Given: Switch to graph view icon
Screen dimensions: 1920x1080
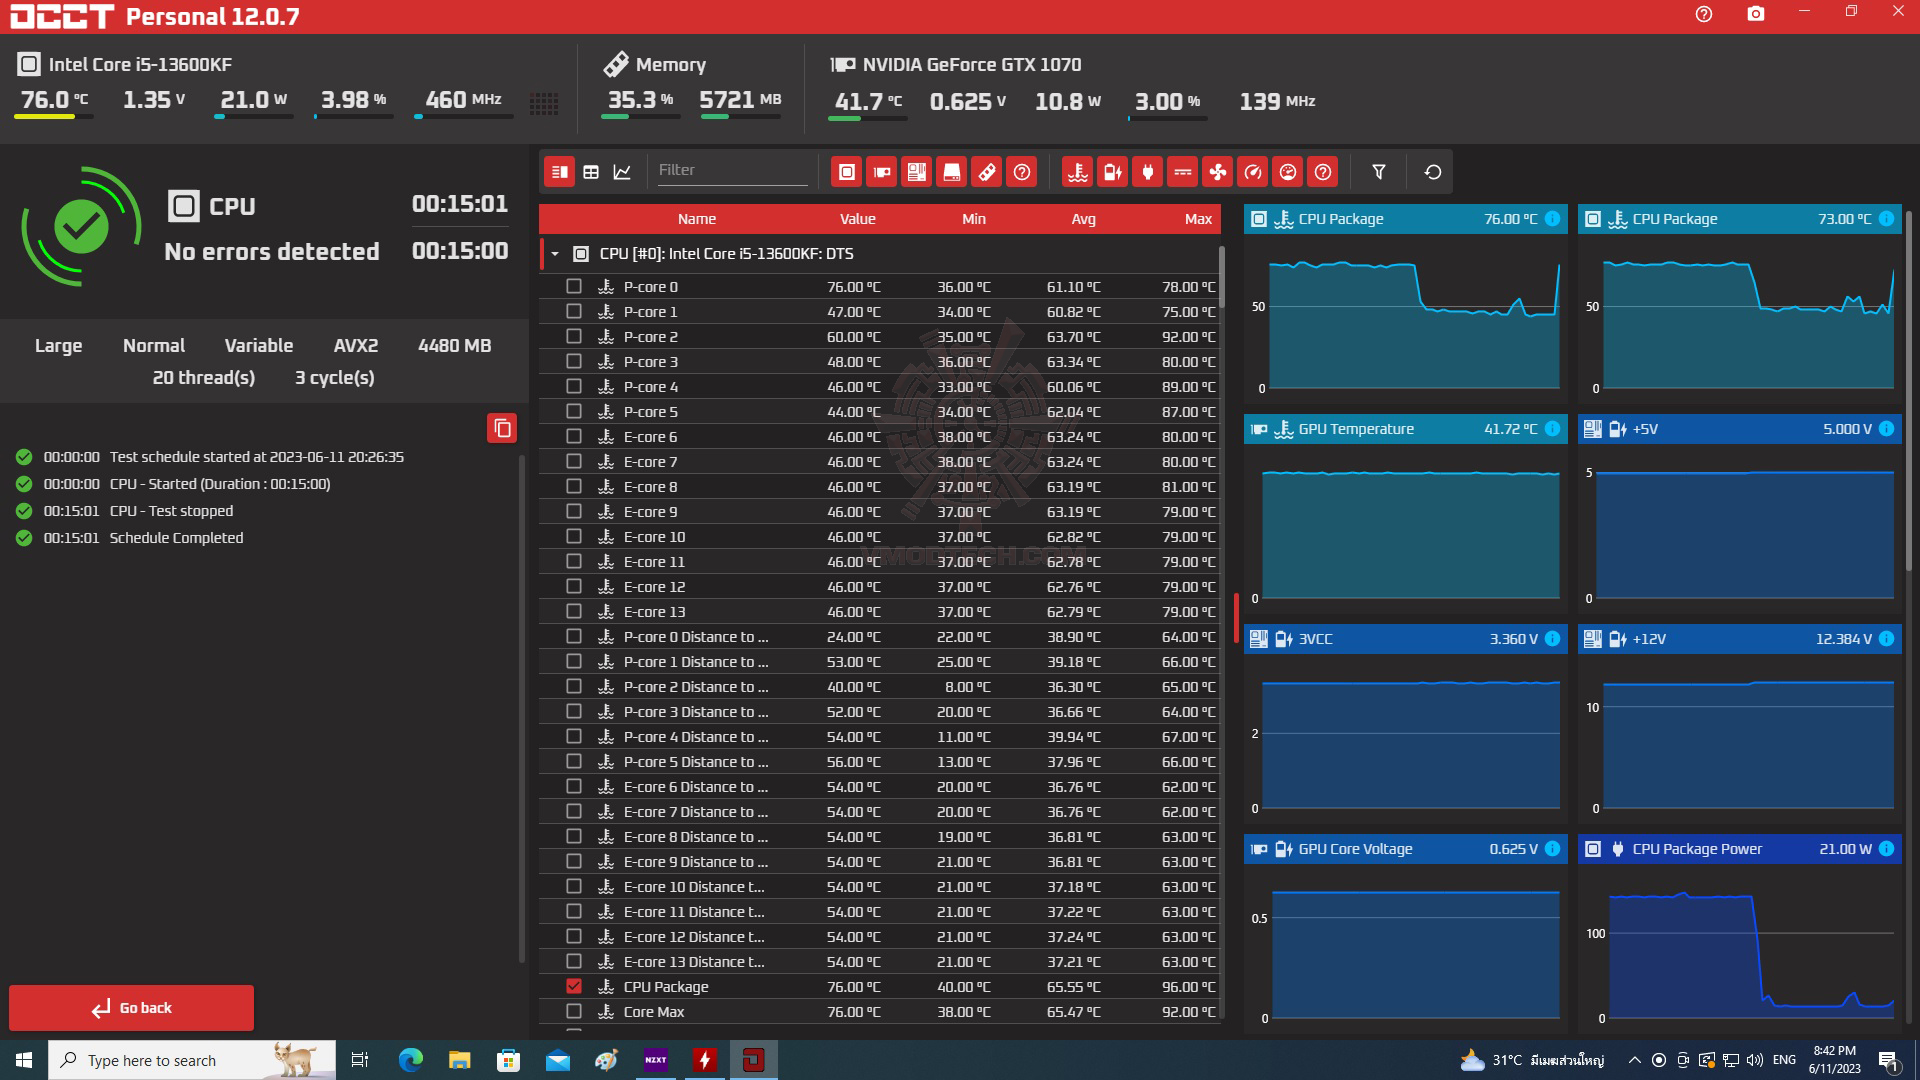Looking at the screenshot, I should 622,172.
